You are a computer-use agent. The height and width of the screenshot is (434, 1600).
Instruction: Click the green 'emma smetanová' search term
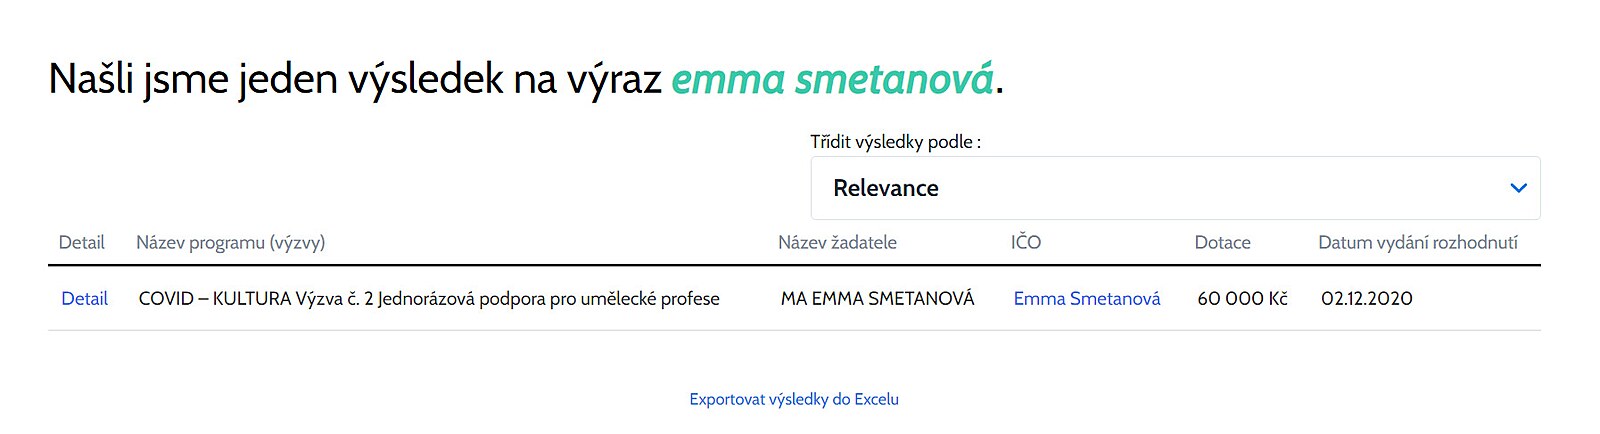832,79
